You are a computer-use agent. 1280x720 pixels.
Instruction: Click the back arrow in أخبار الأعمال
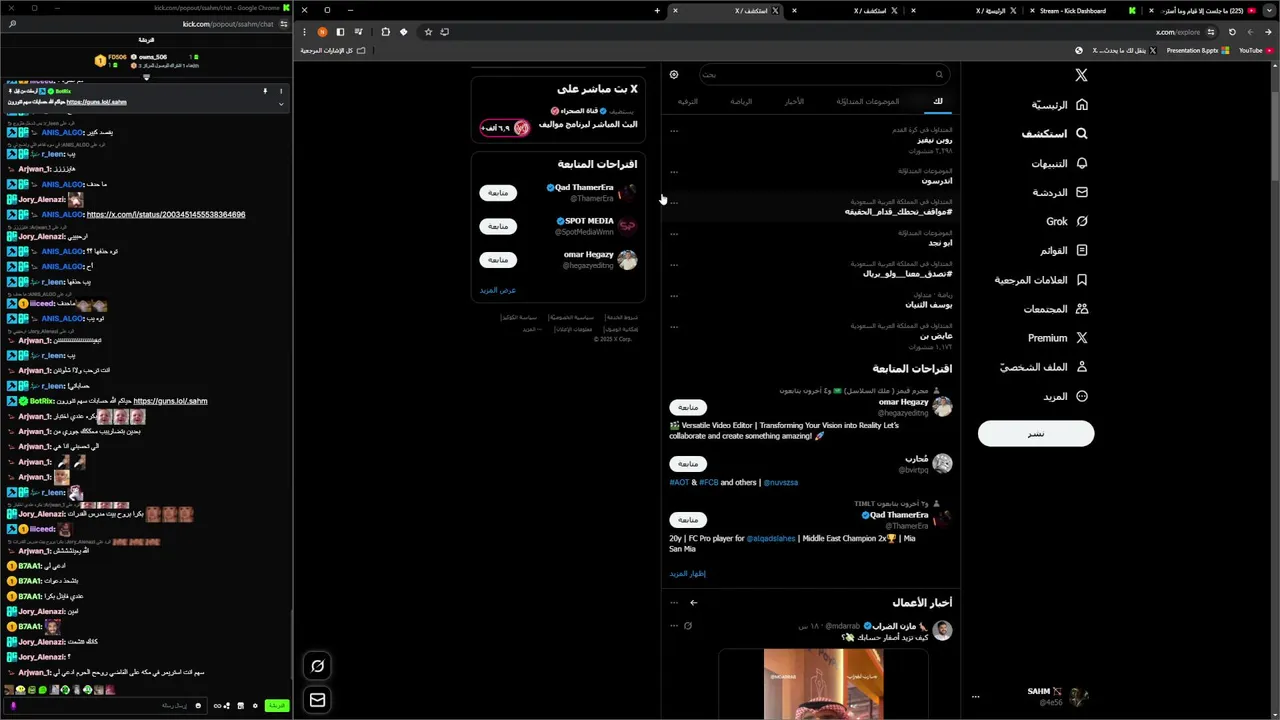coord(694,602)
